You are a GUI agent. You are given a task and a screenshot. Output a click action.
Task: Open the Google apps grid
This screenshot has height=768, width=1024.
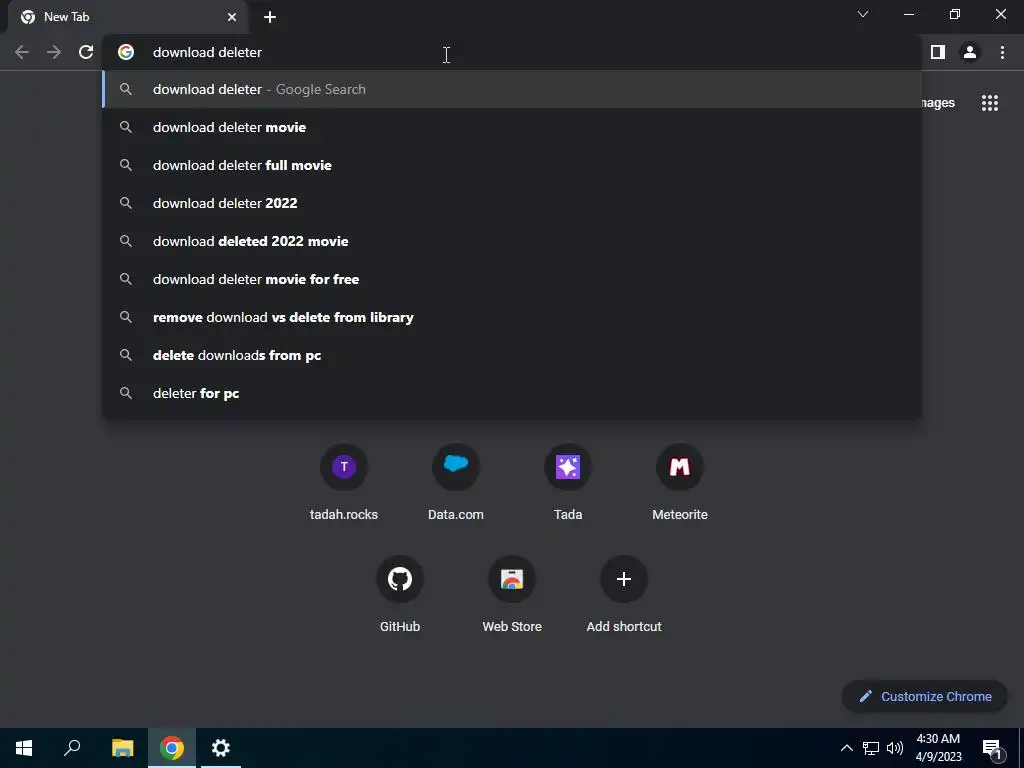point(989,103)
